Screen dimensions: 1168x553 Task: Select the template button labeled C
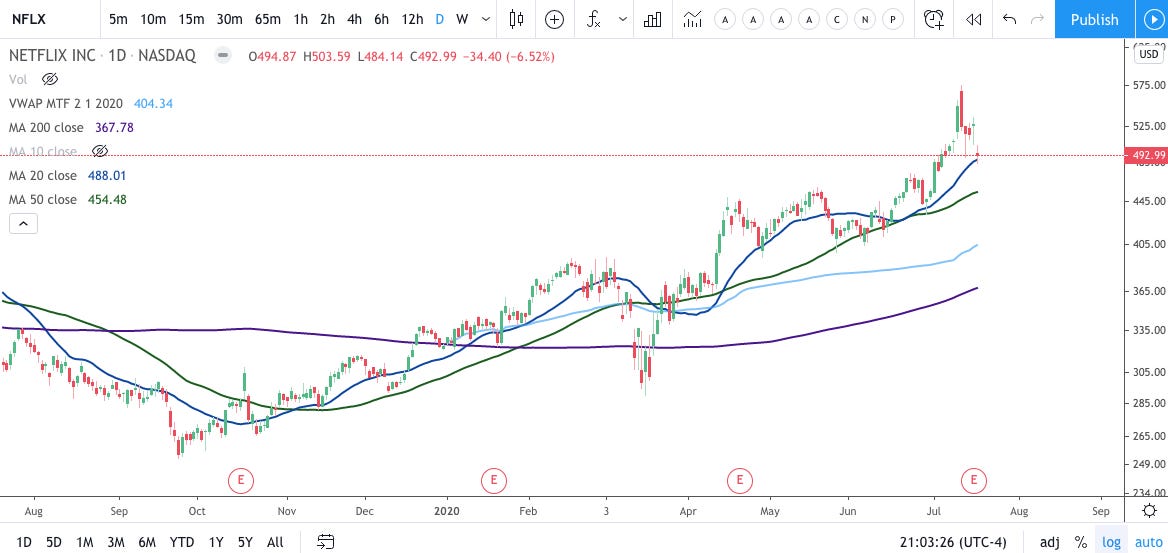[x=837, y=20]
